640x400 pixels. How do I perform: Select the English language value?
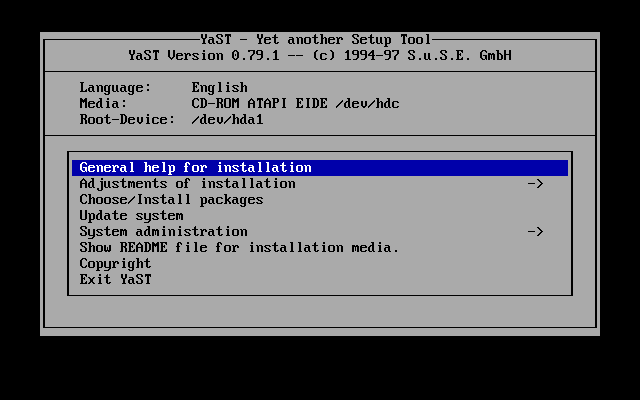(219, 88)
